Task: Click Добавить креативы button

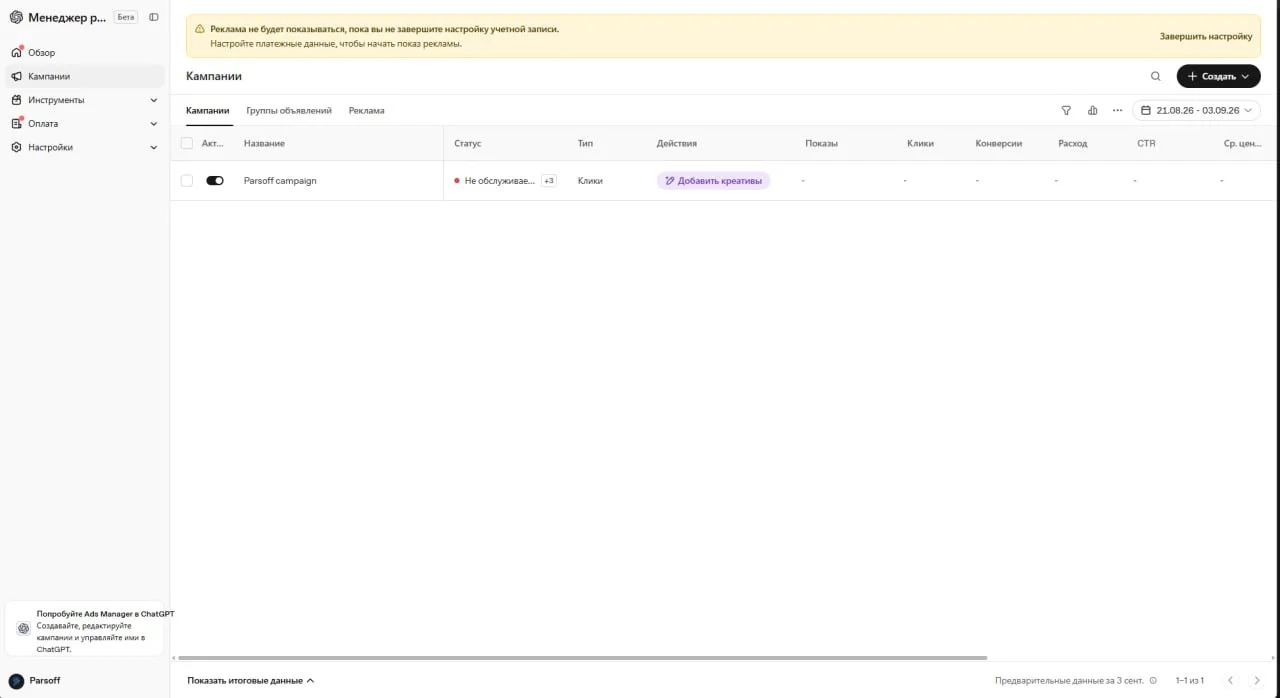Action: [713, 181]
